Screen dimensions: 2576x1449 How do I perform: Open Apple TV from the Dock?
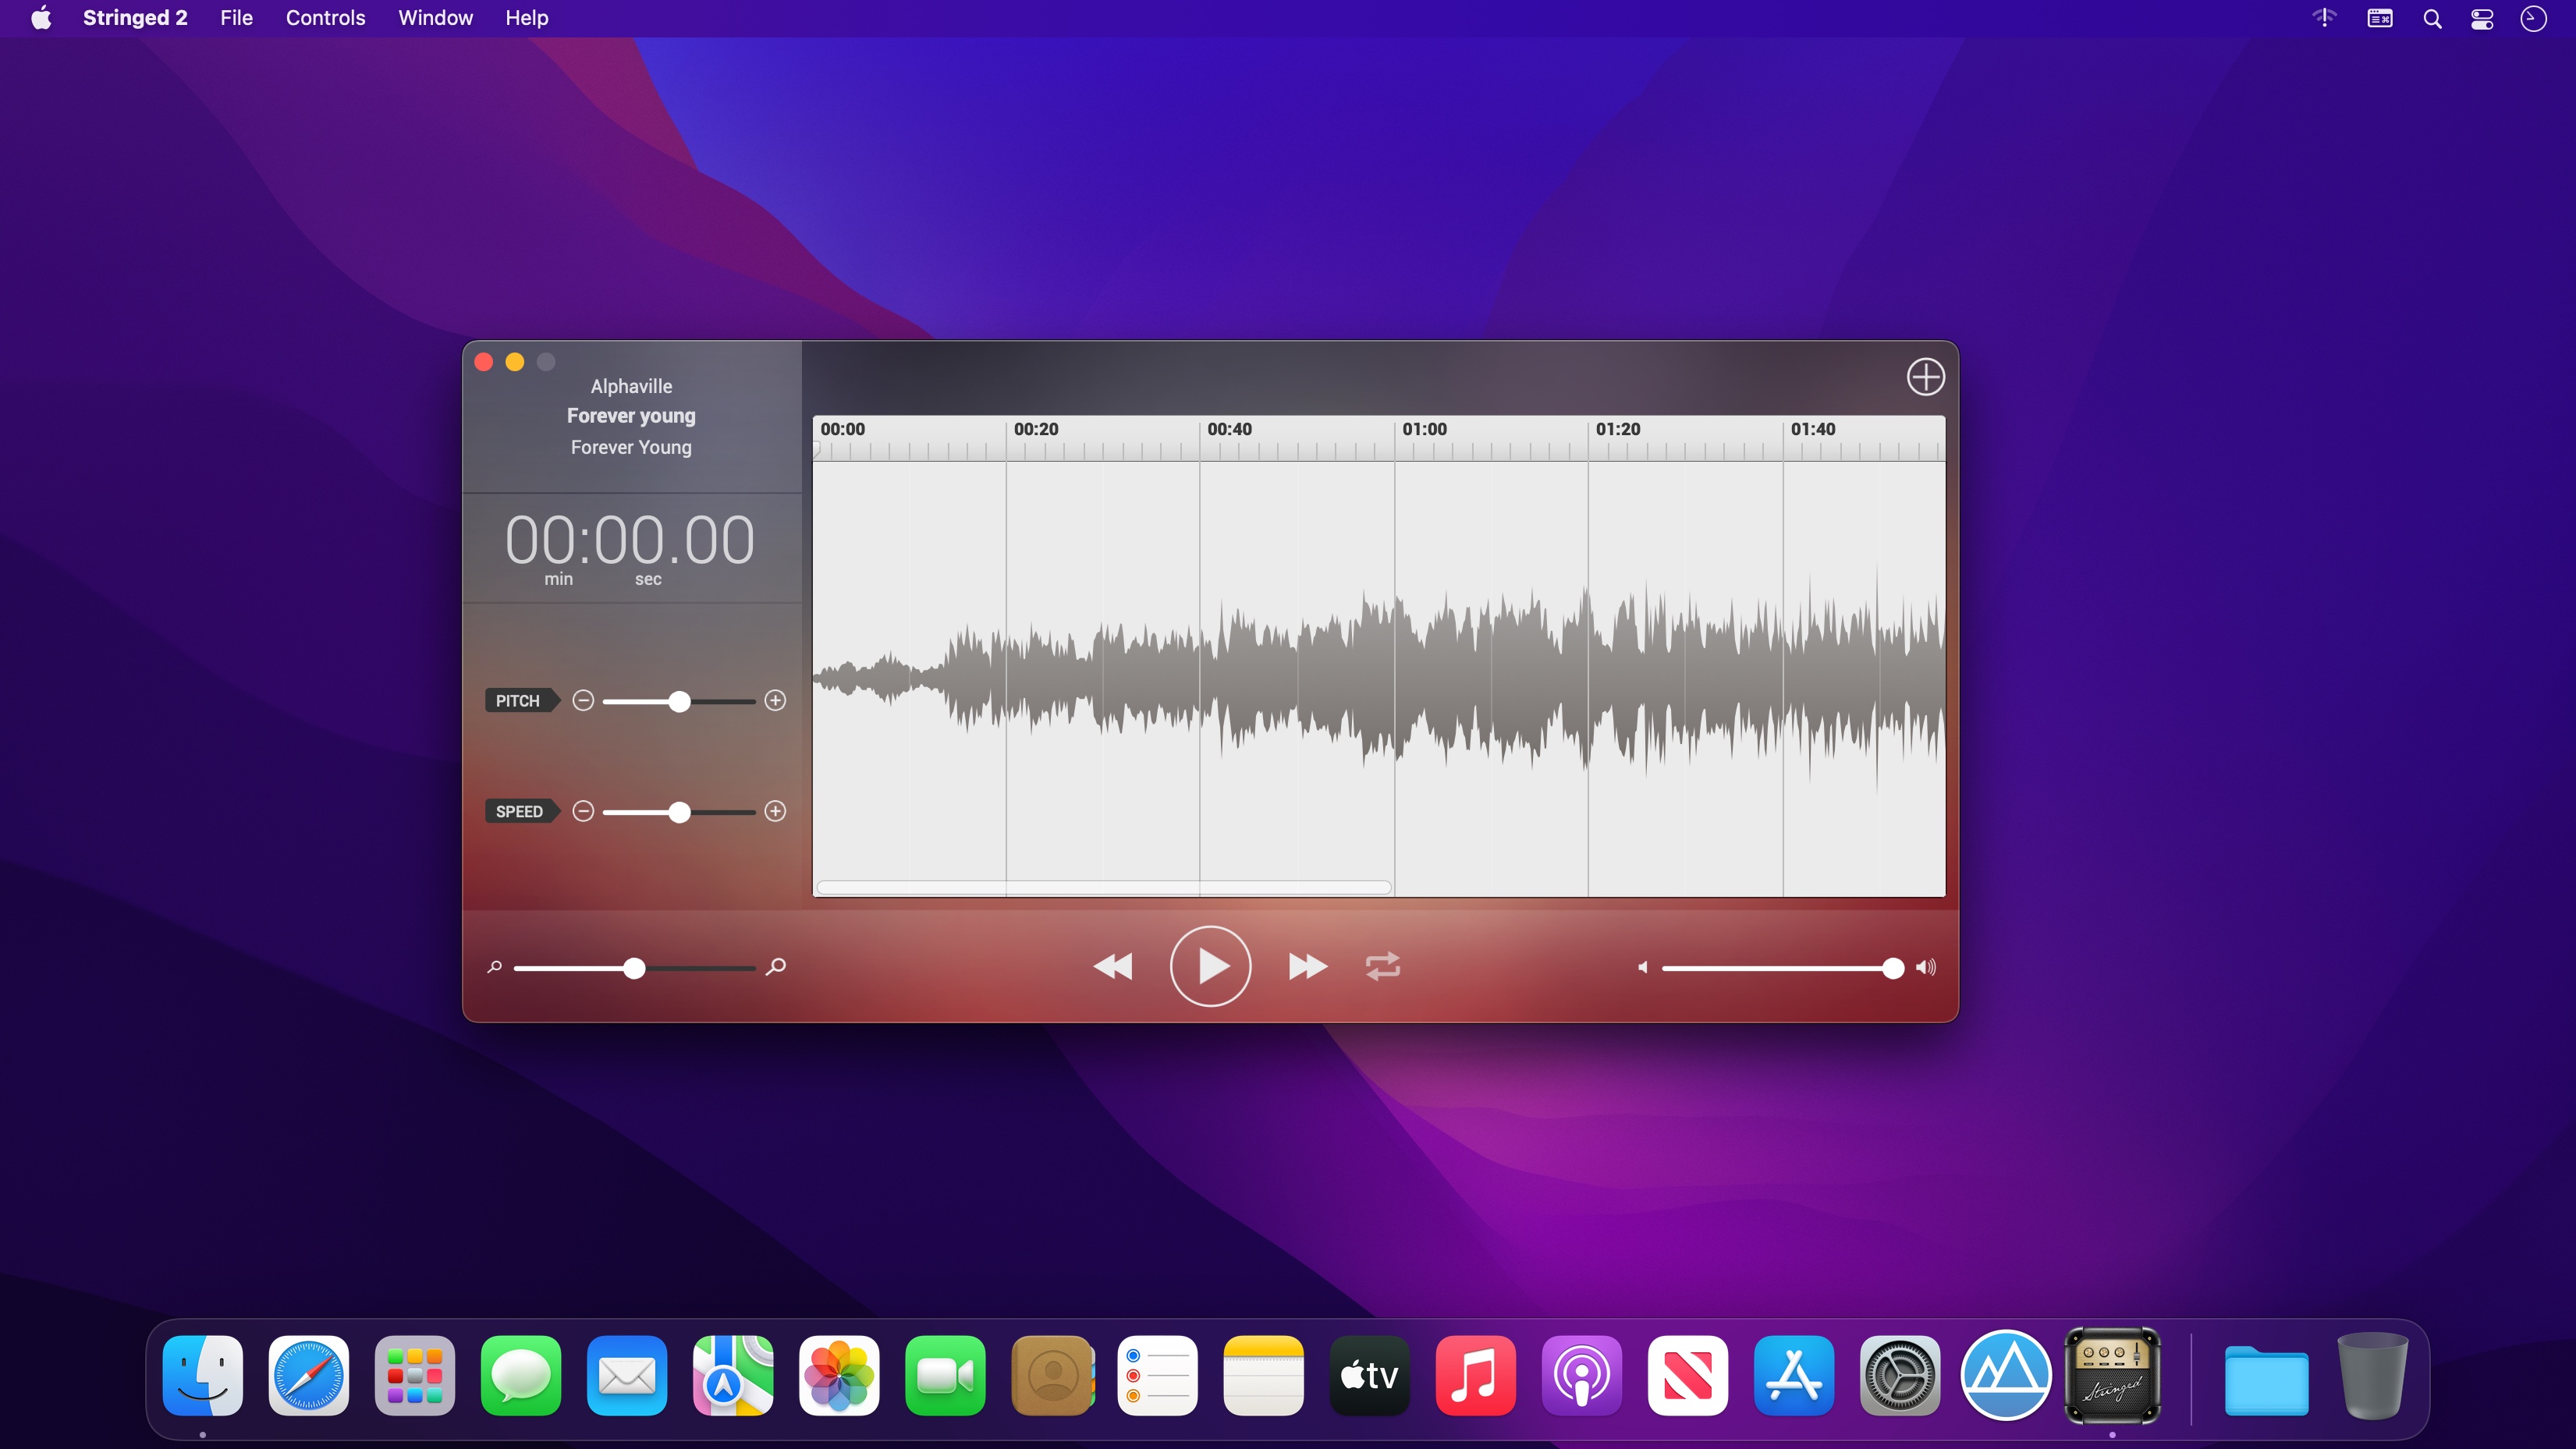click(x=1370, y=1375)
